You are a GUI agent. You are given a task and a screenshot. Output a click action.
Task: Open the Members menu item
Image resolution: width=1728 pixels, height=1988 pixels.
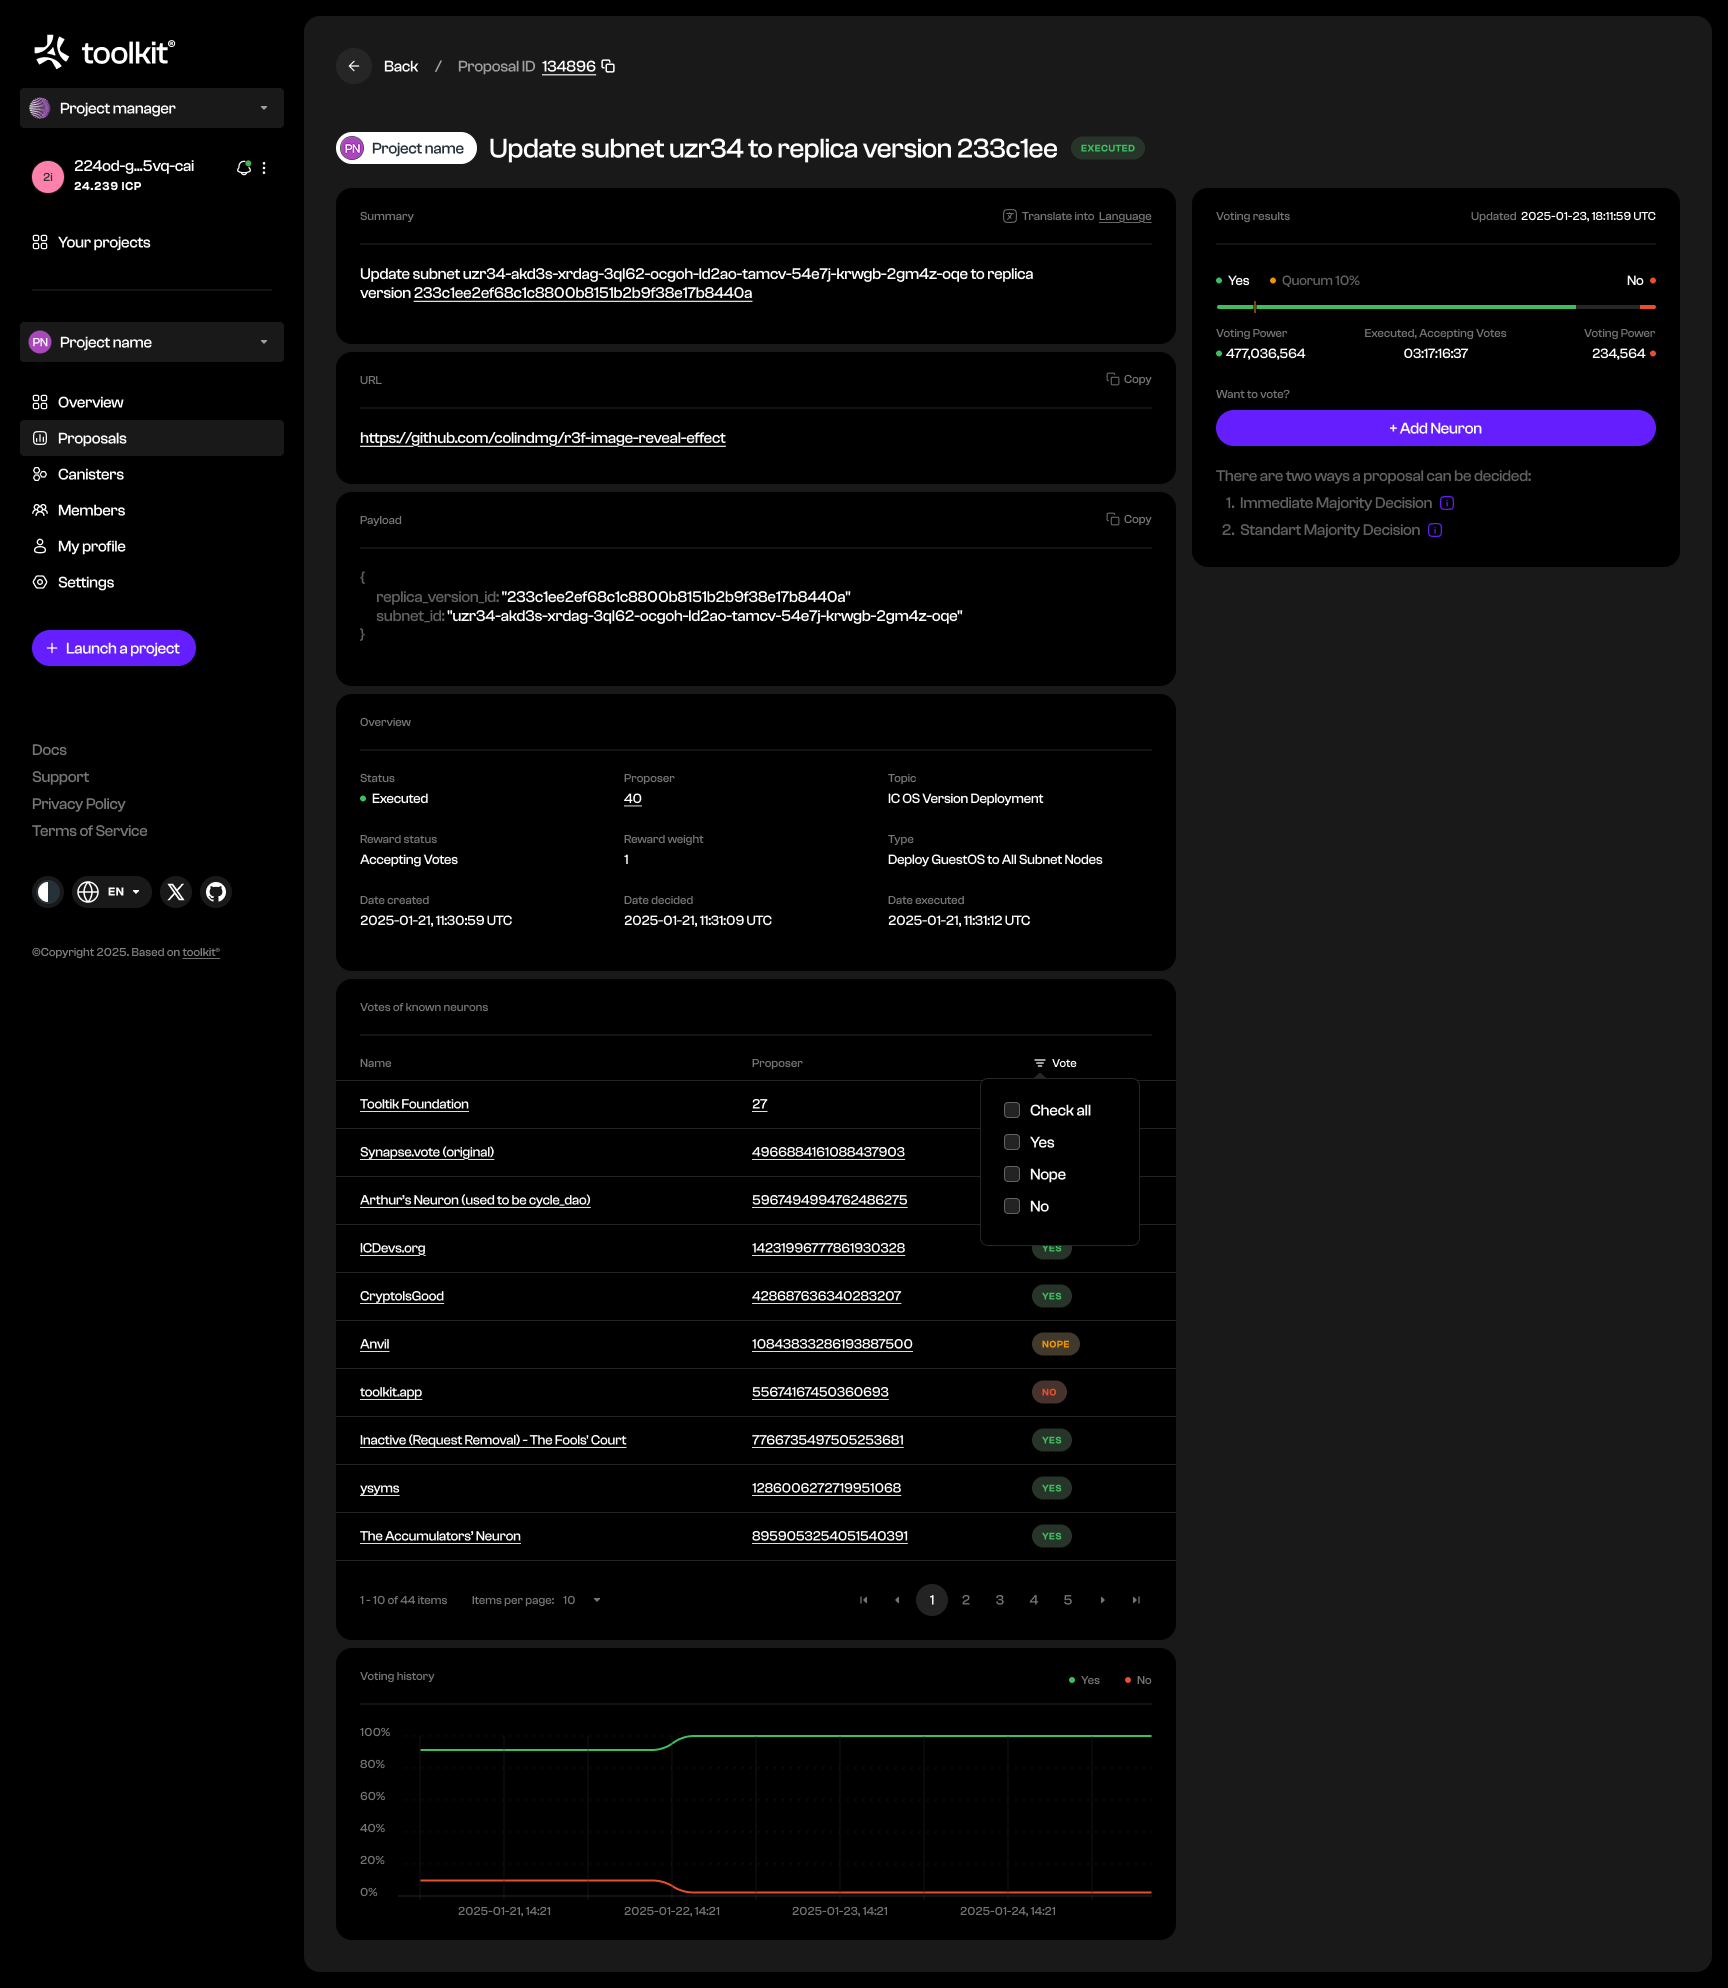(152, 510)
